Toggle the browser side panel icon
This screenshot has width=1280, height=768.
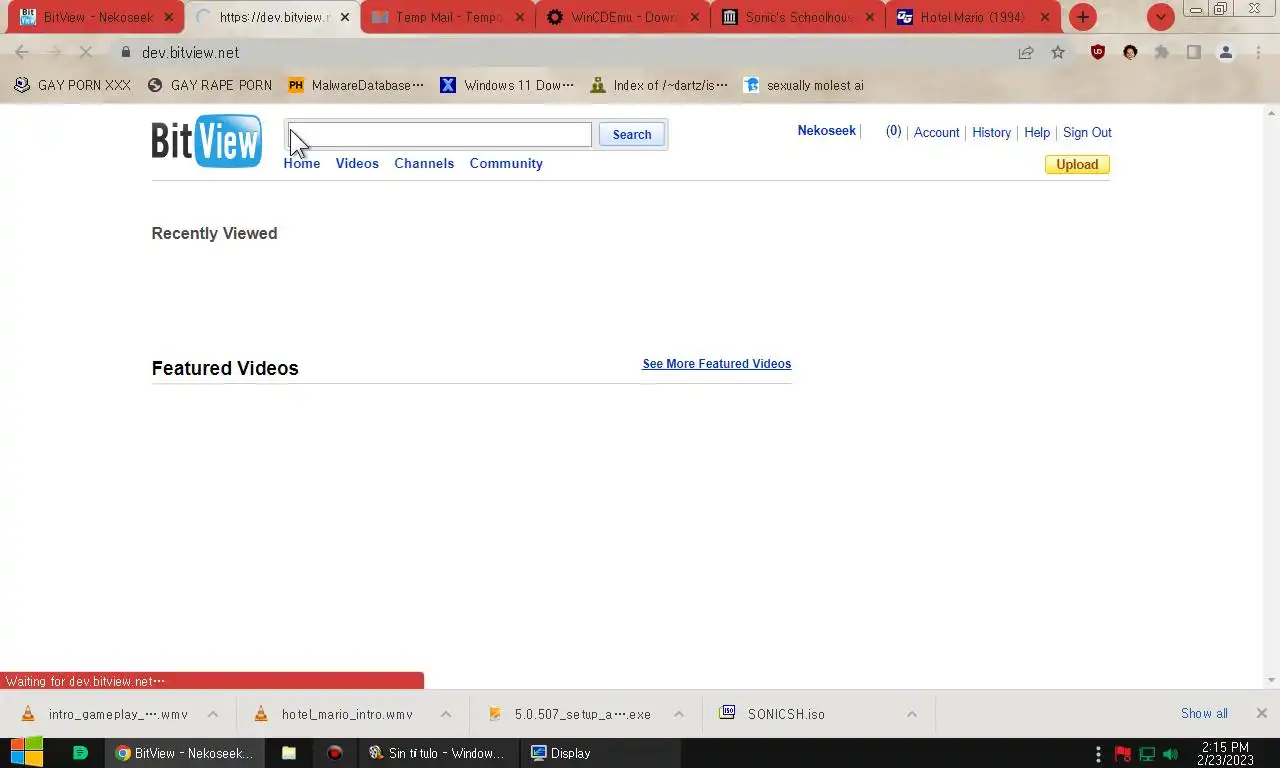tap(1194, 52)
